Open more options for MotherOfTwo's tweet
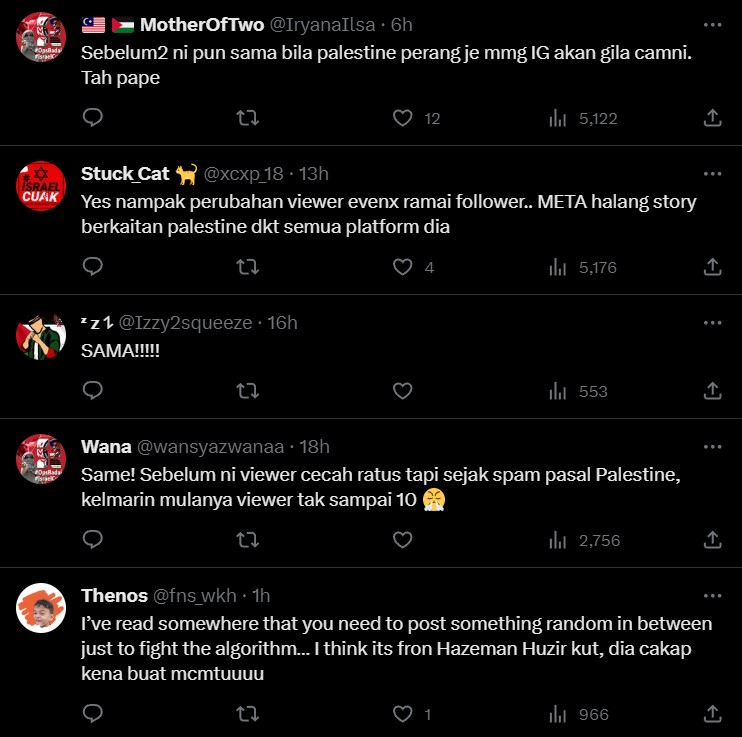This screenshot has width=742, height=737. pos(712,24)
